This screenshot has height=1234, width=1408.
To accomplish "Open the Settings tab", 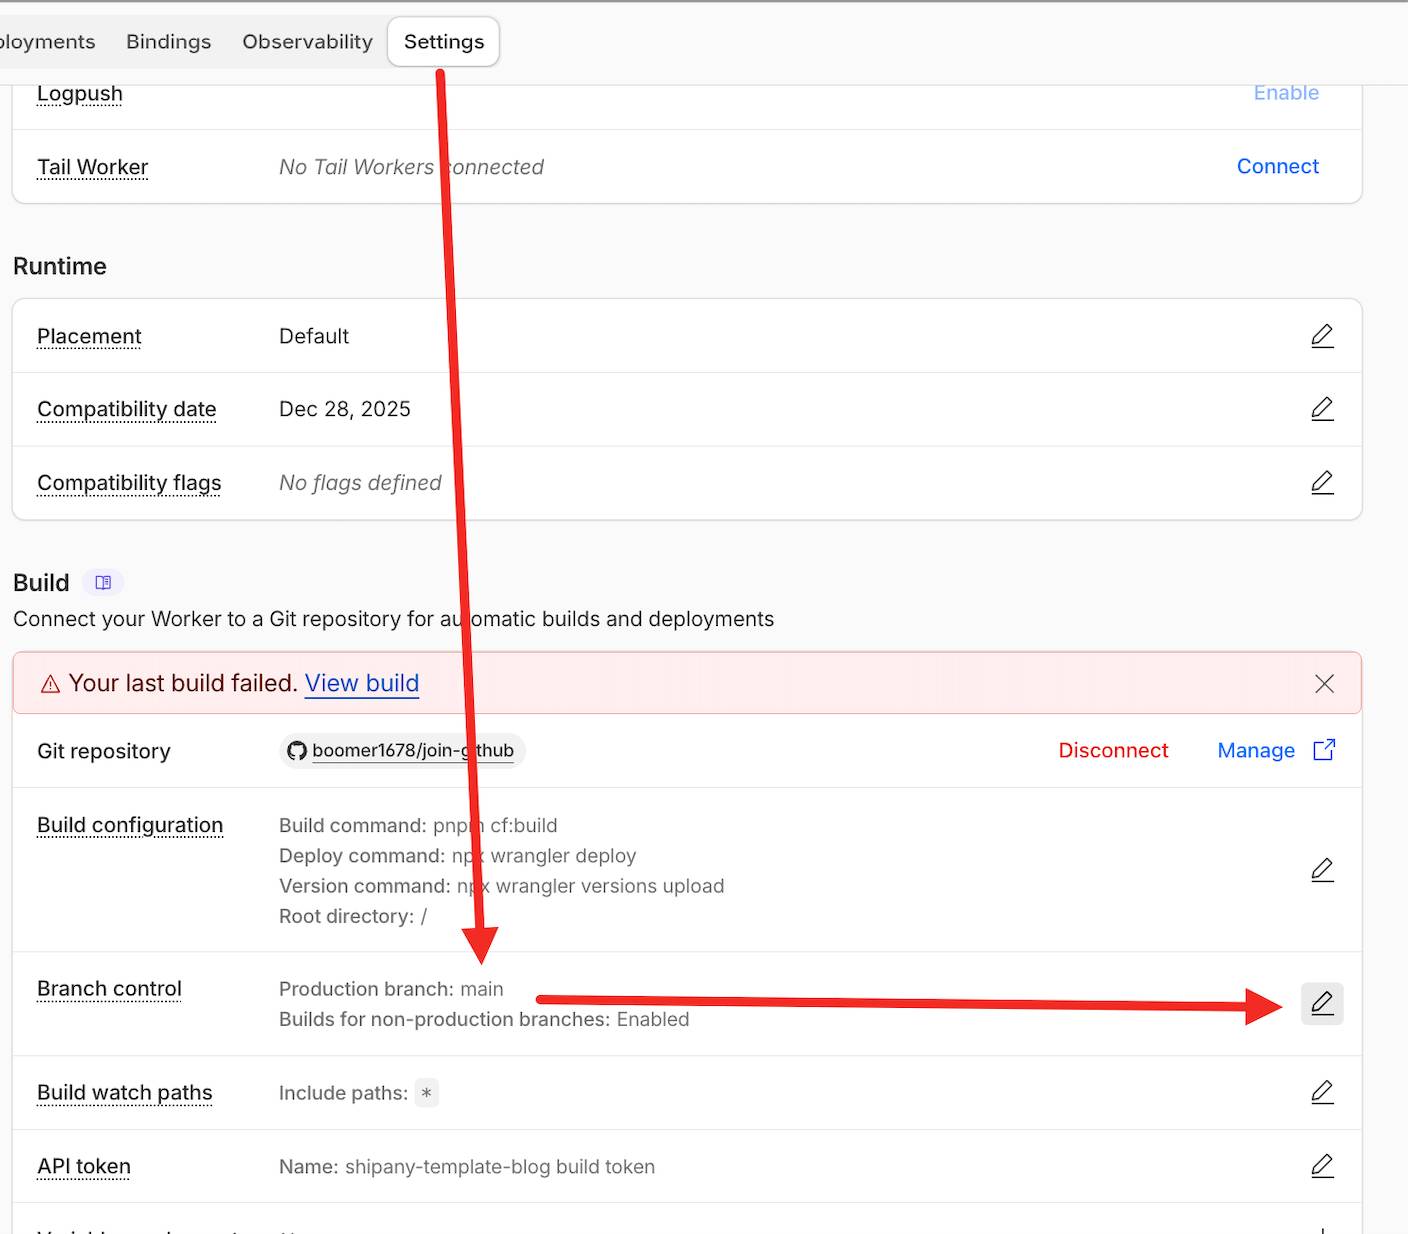I will point(443,42).
